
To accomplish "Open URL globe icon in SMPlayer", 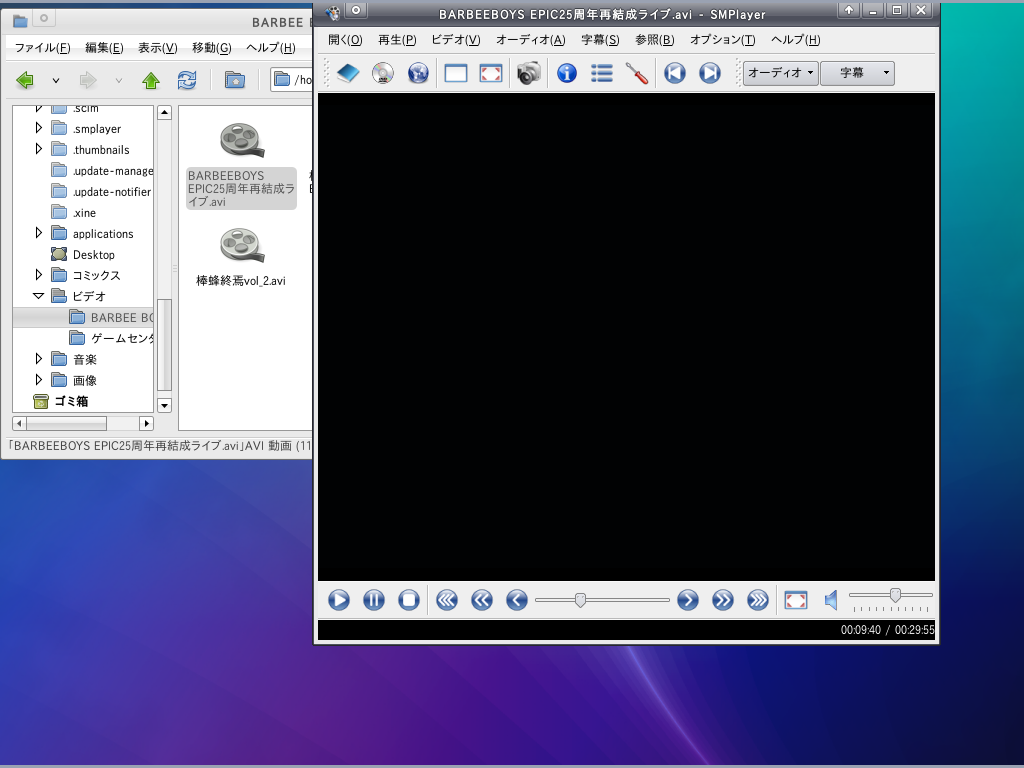I will tap(418, 73).
